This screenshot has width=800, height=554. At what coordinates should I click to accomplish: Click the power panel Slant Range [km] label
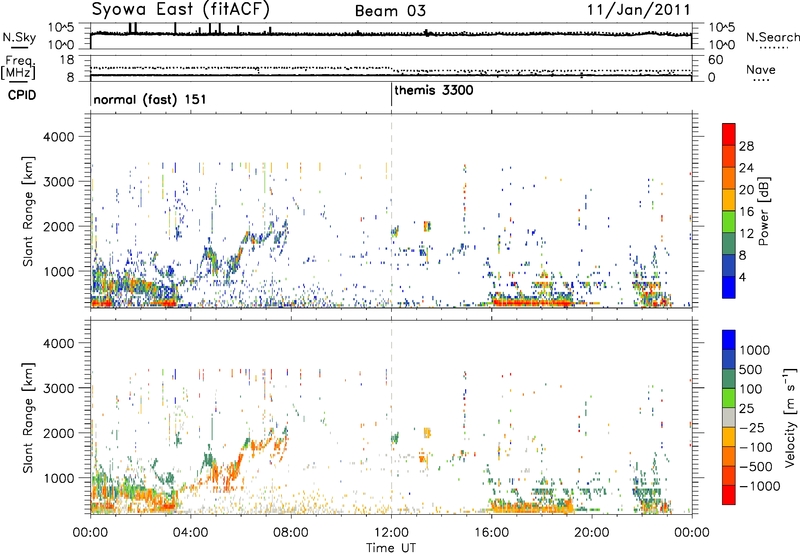28,211
